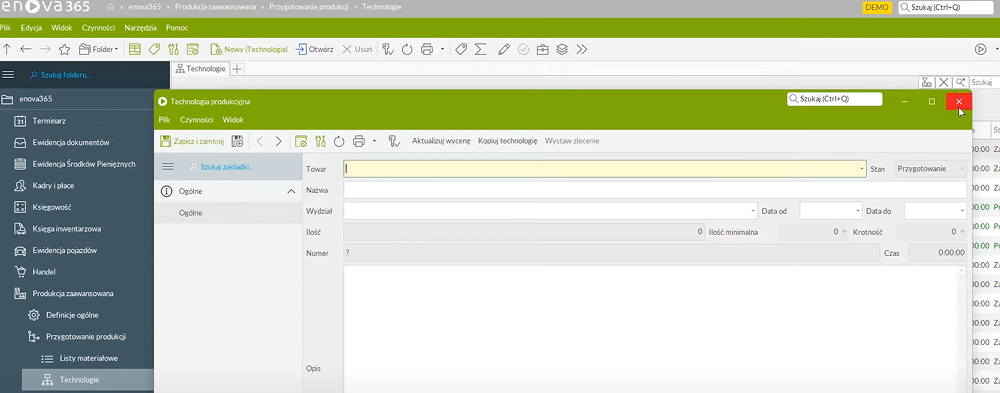The image size is (1000, 393).
Task: Click the back arrow in main toolbar
Action: coord(26,49)
